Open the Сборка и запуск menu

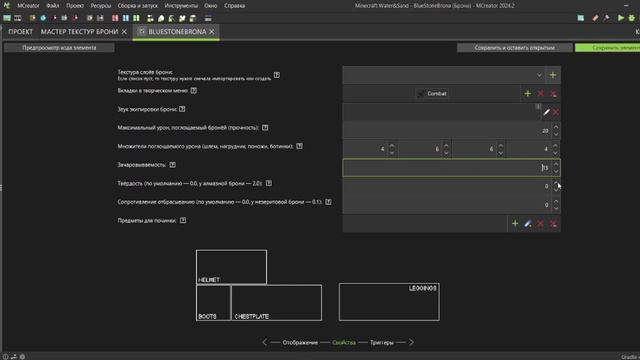pos(138,6)
